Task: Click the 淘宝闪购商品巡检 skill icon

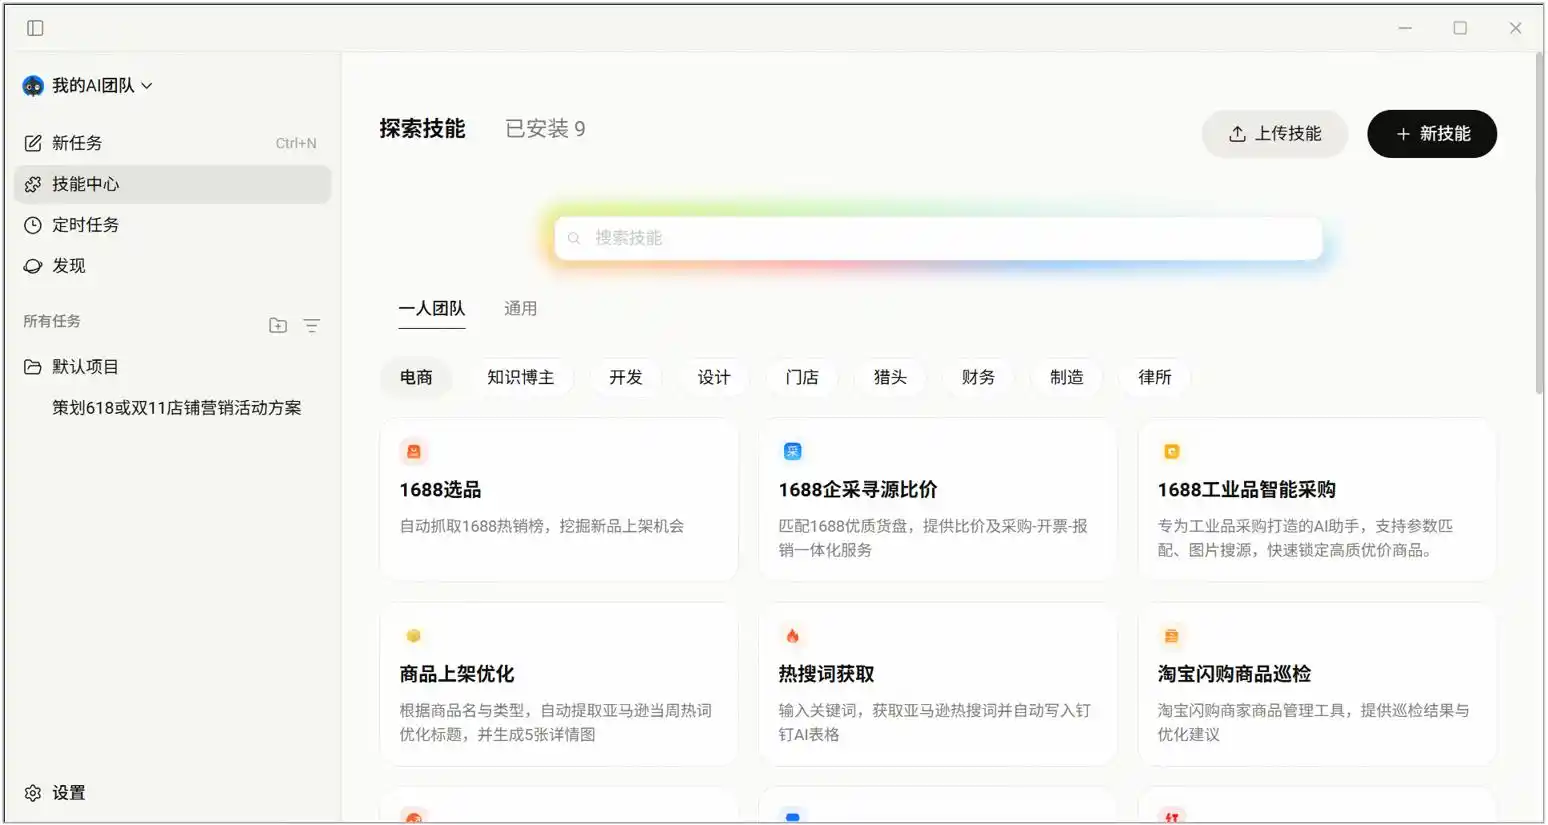Action: [x=1171, y=636]
